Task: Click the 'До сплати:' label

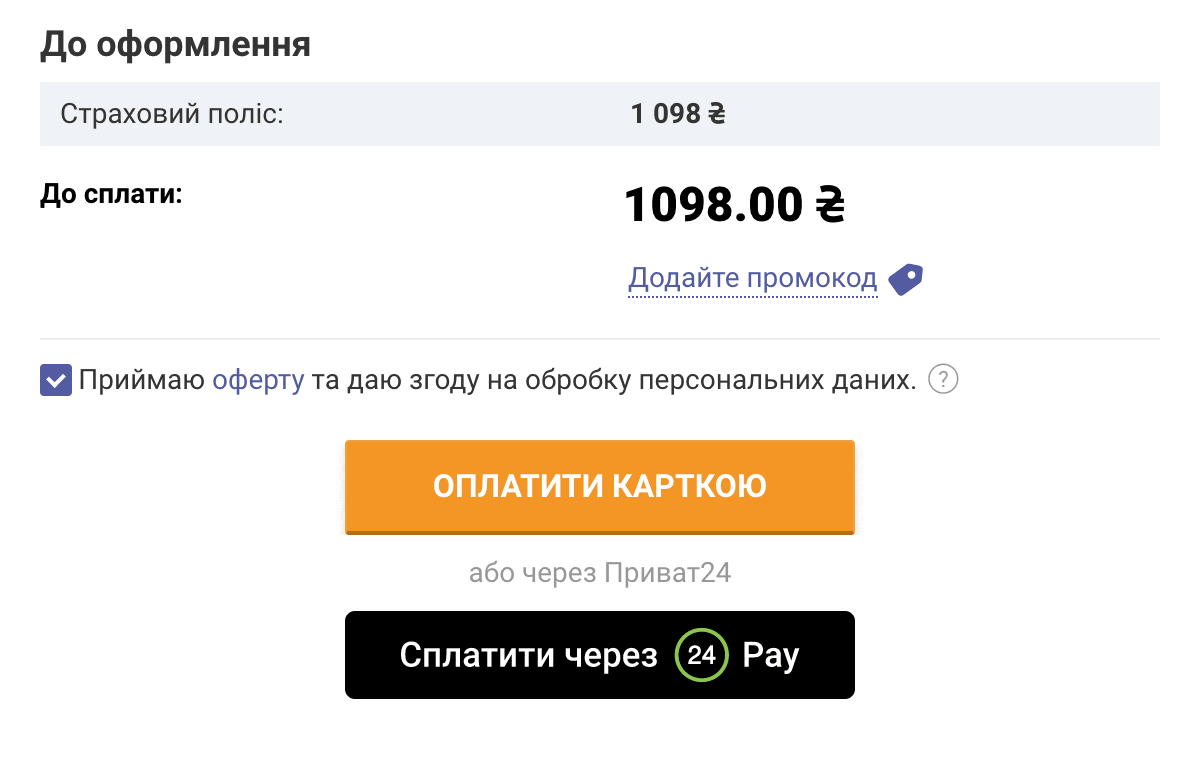Action: (111, 194)
